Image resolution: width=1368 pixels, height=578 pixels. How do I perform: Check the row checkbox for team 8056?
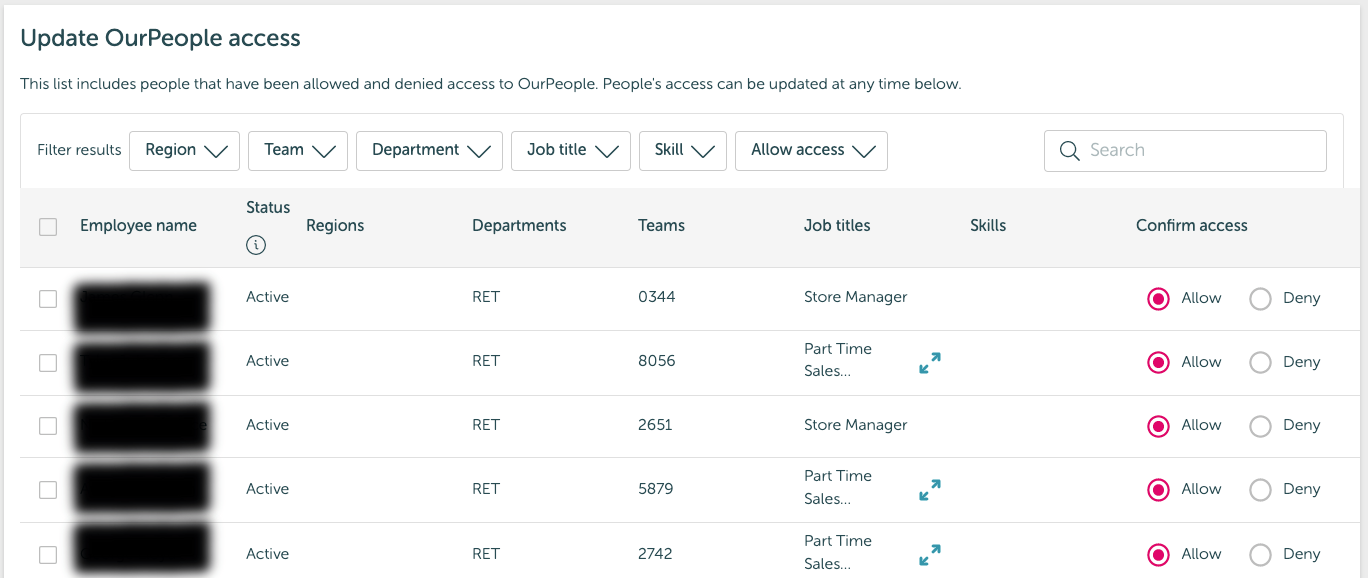pos(48,363)
